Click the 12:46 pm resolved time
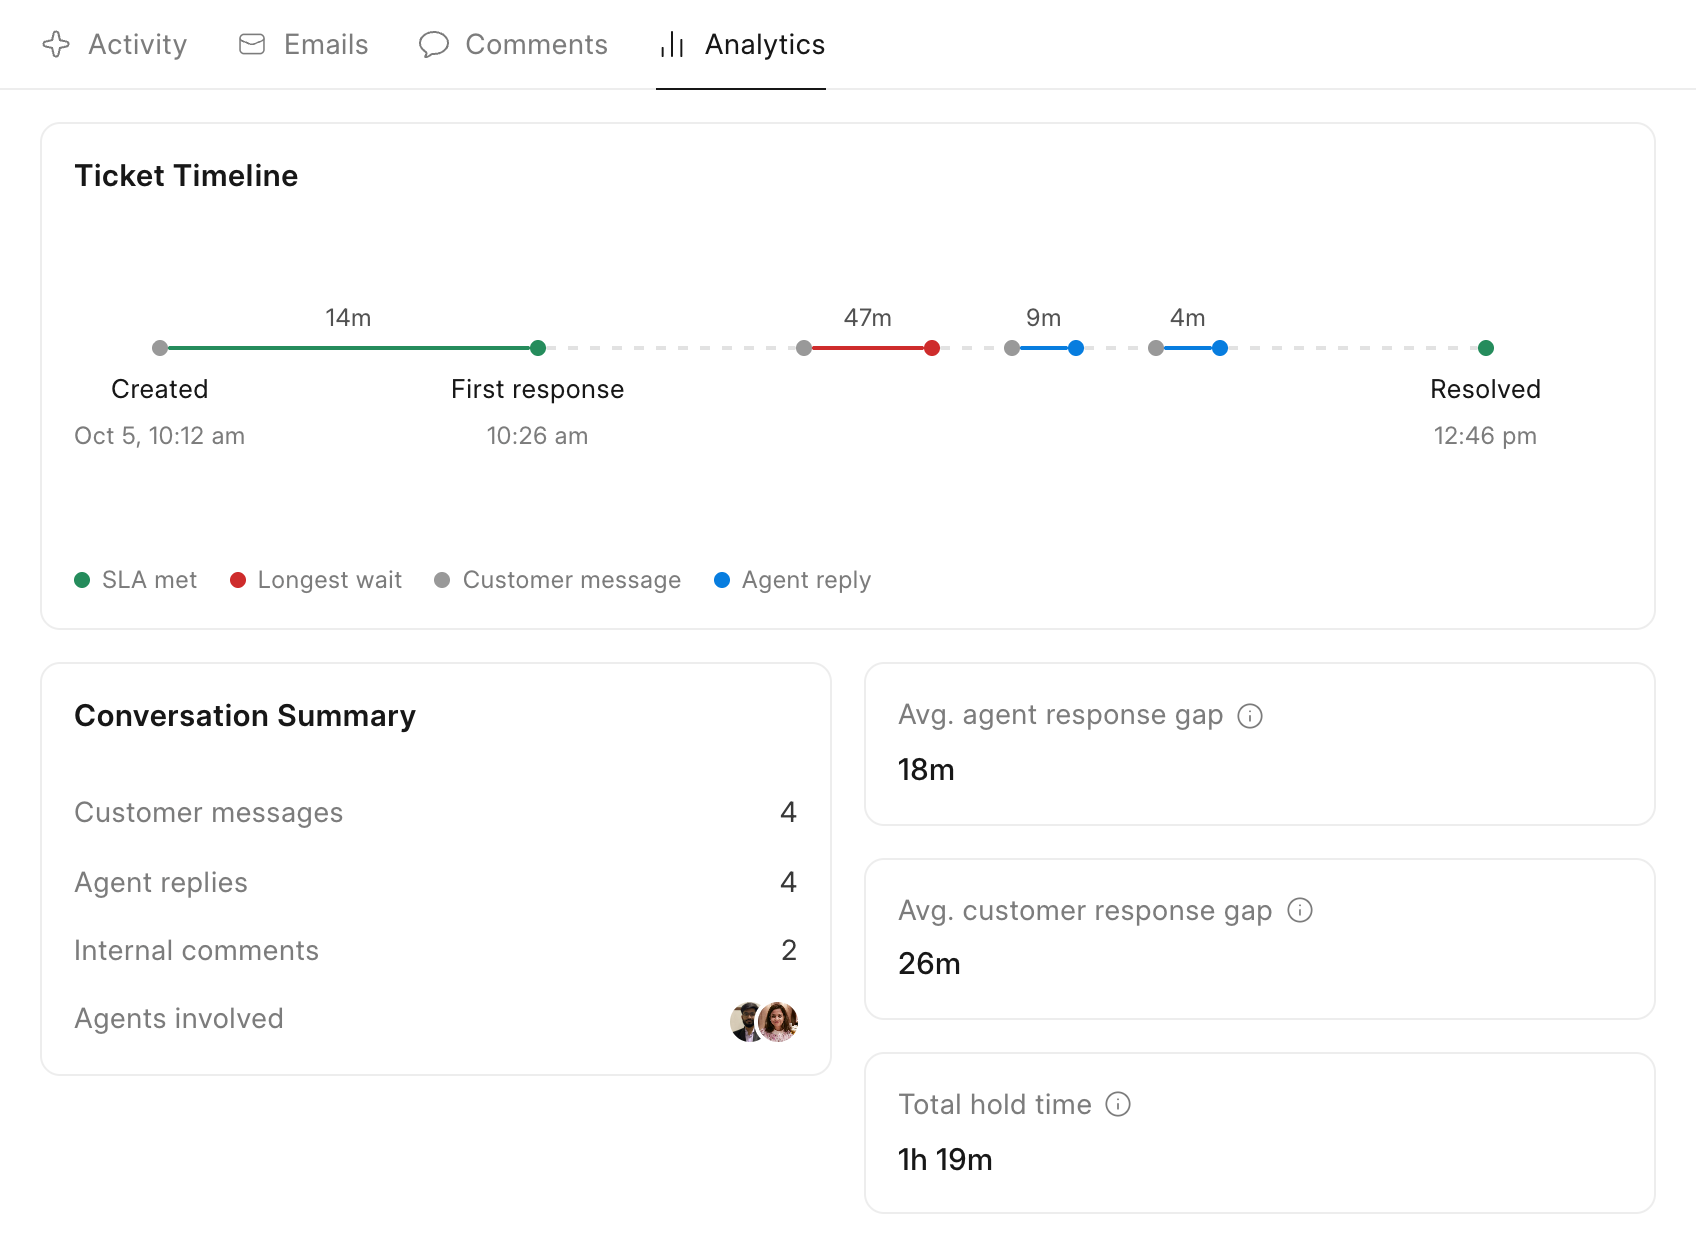 1486,436
